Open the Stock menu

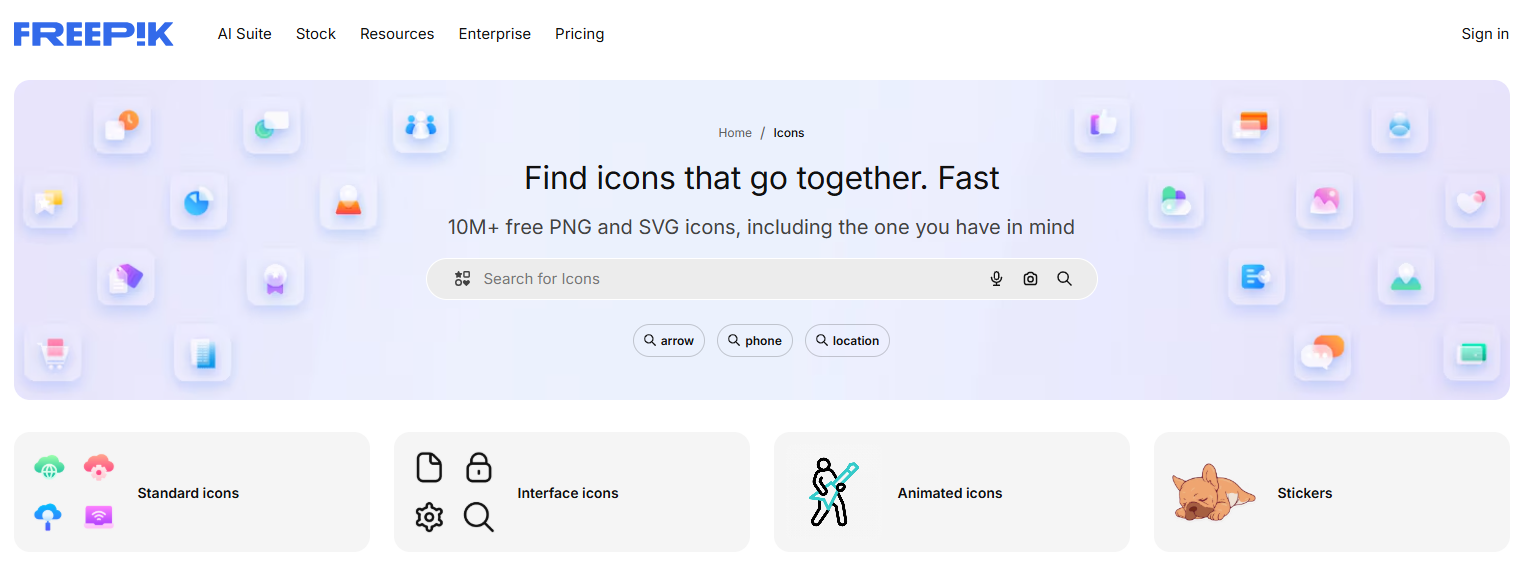click(x=316, y=34)
